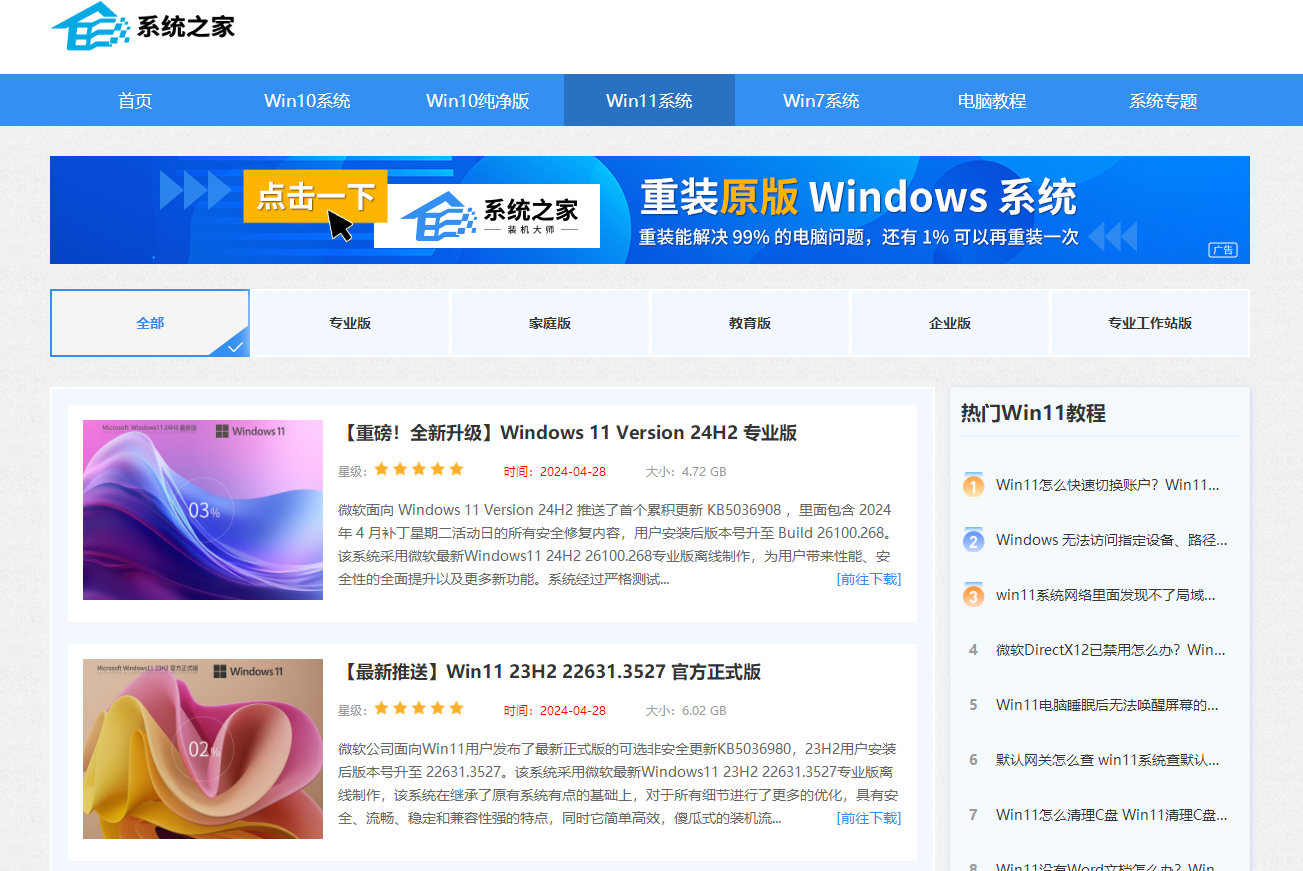Viewport: 1303px width, 871px height.
Task: Open the 首页 nav item
Action: coord(135,100)
